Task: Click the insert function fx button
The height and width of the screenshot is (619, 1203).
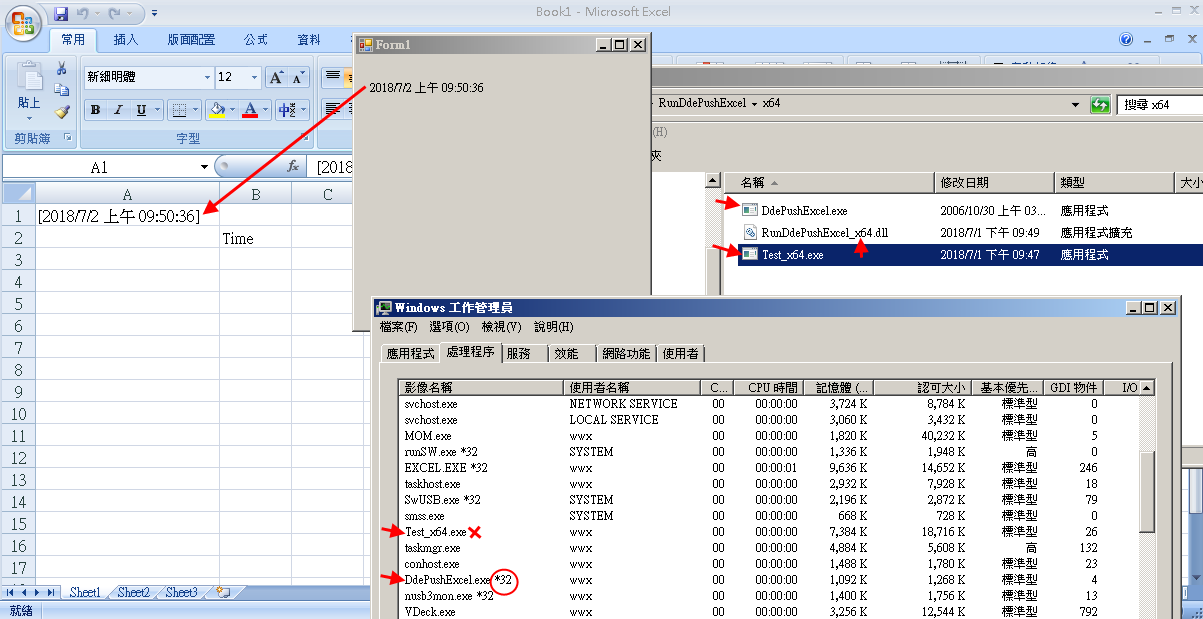Action: pos(293,167)
